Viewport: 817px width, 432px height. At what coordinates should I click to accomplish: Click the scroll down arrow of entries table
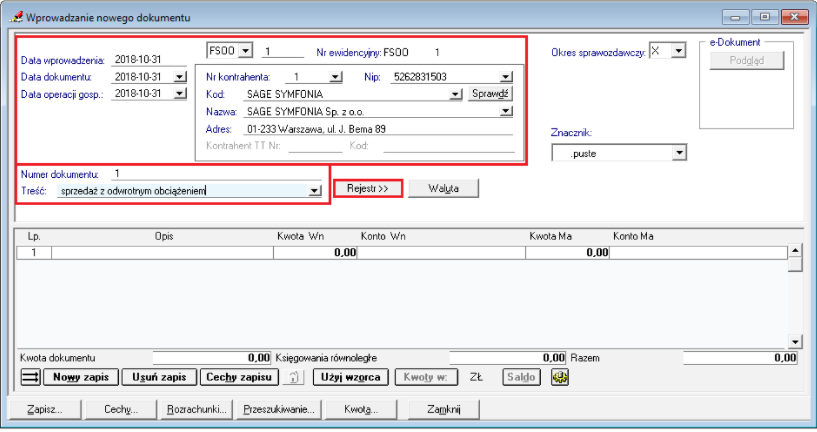(795, 342)
